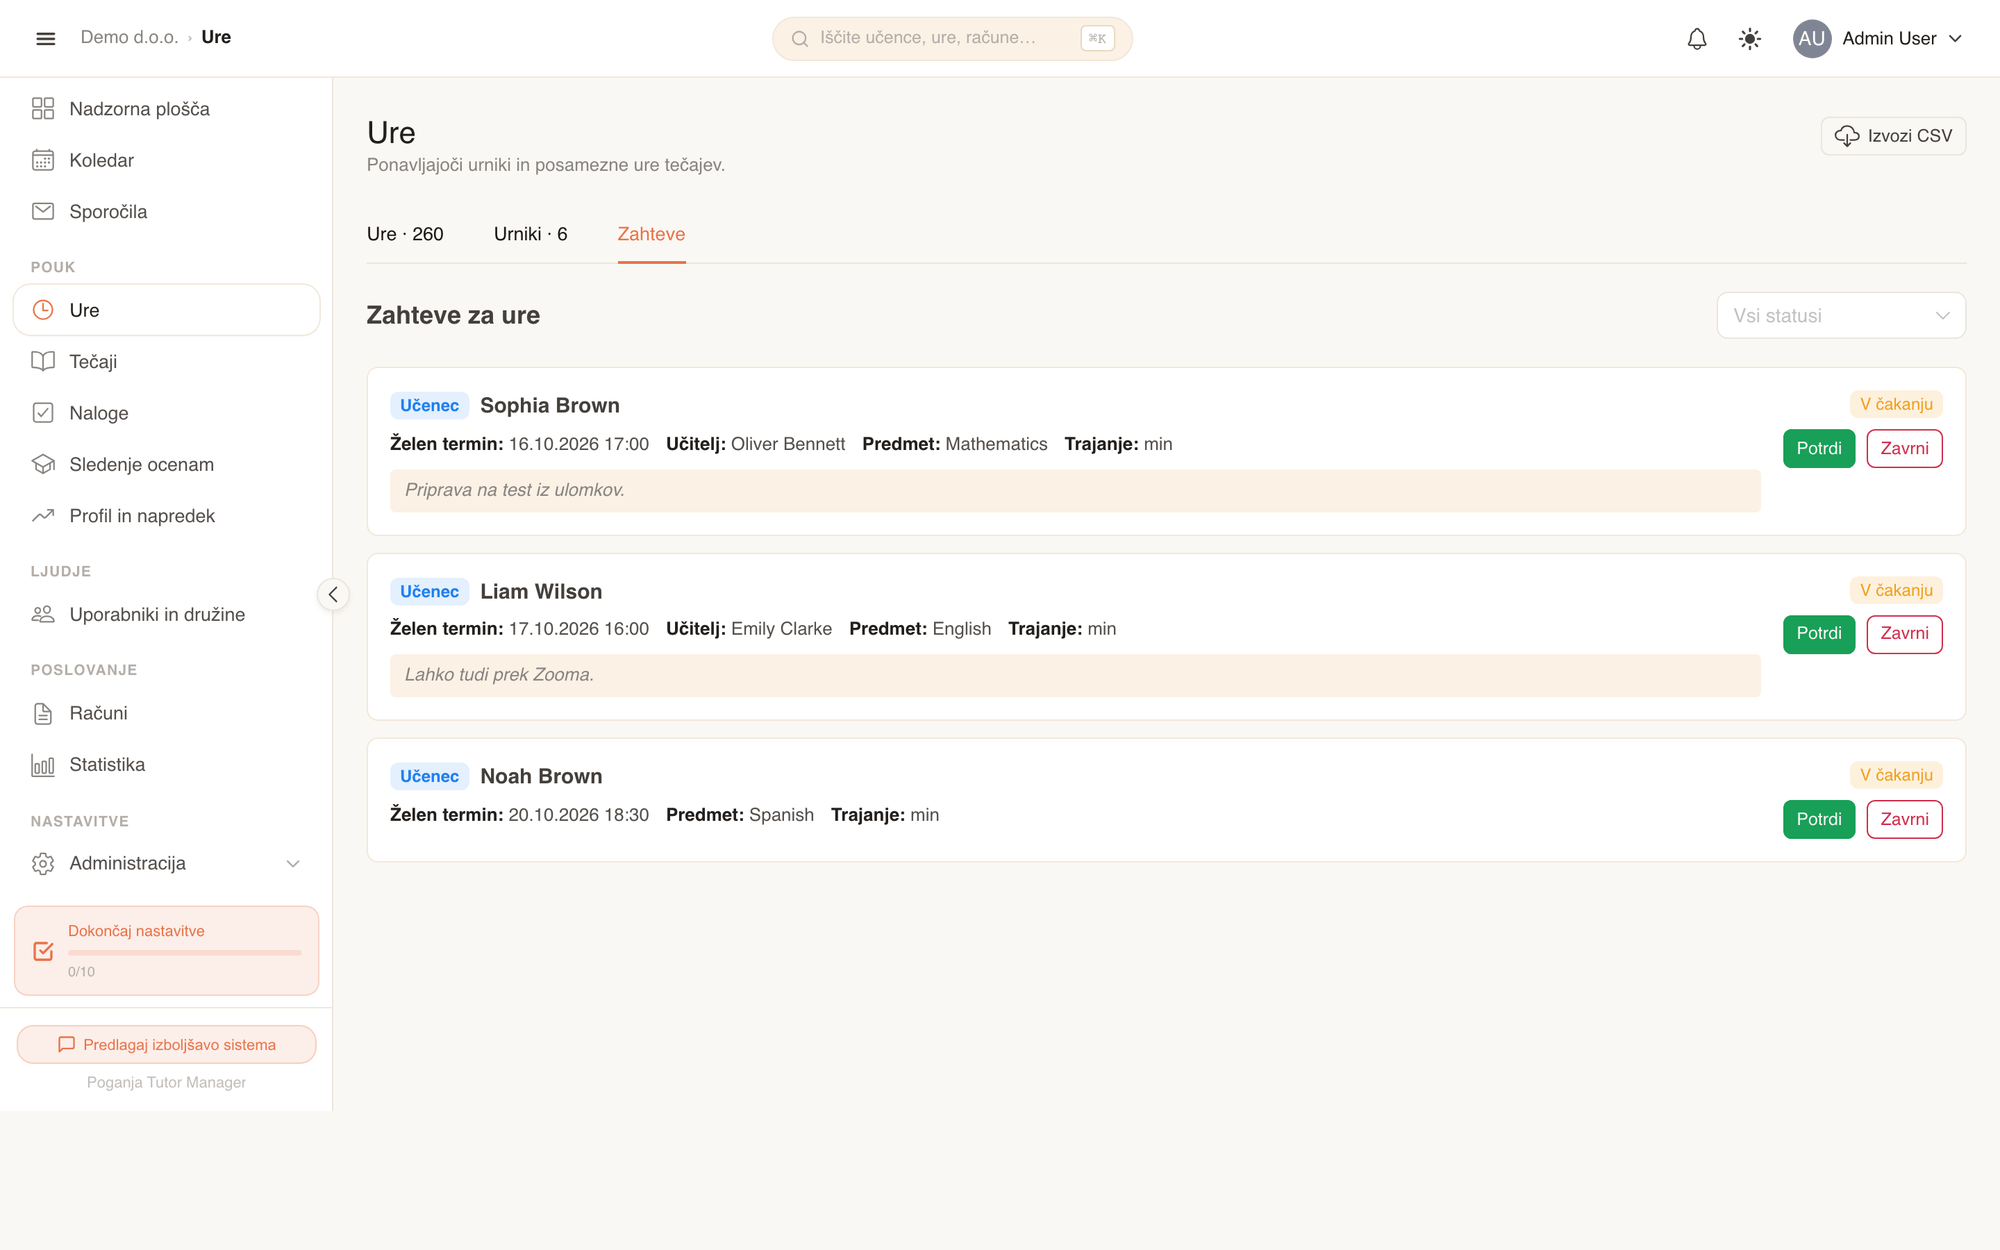Viewport: 2000px width, 1250px height.
Task: Open the Vsi statusi dropdown
Action: coord(1841,315)
